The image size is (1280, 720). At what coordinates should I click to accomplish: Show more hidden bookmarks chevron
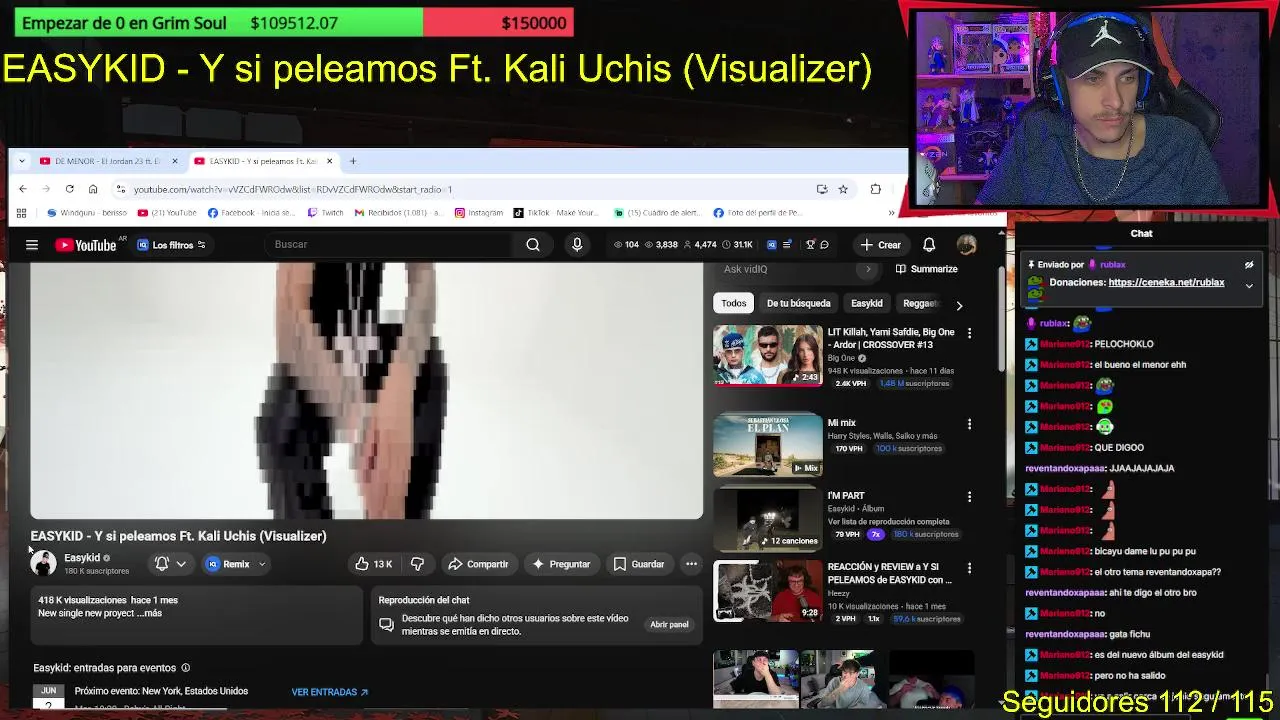coord(891,213)
